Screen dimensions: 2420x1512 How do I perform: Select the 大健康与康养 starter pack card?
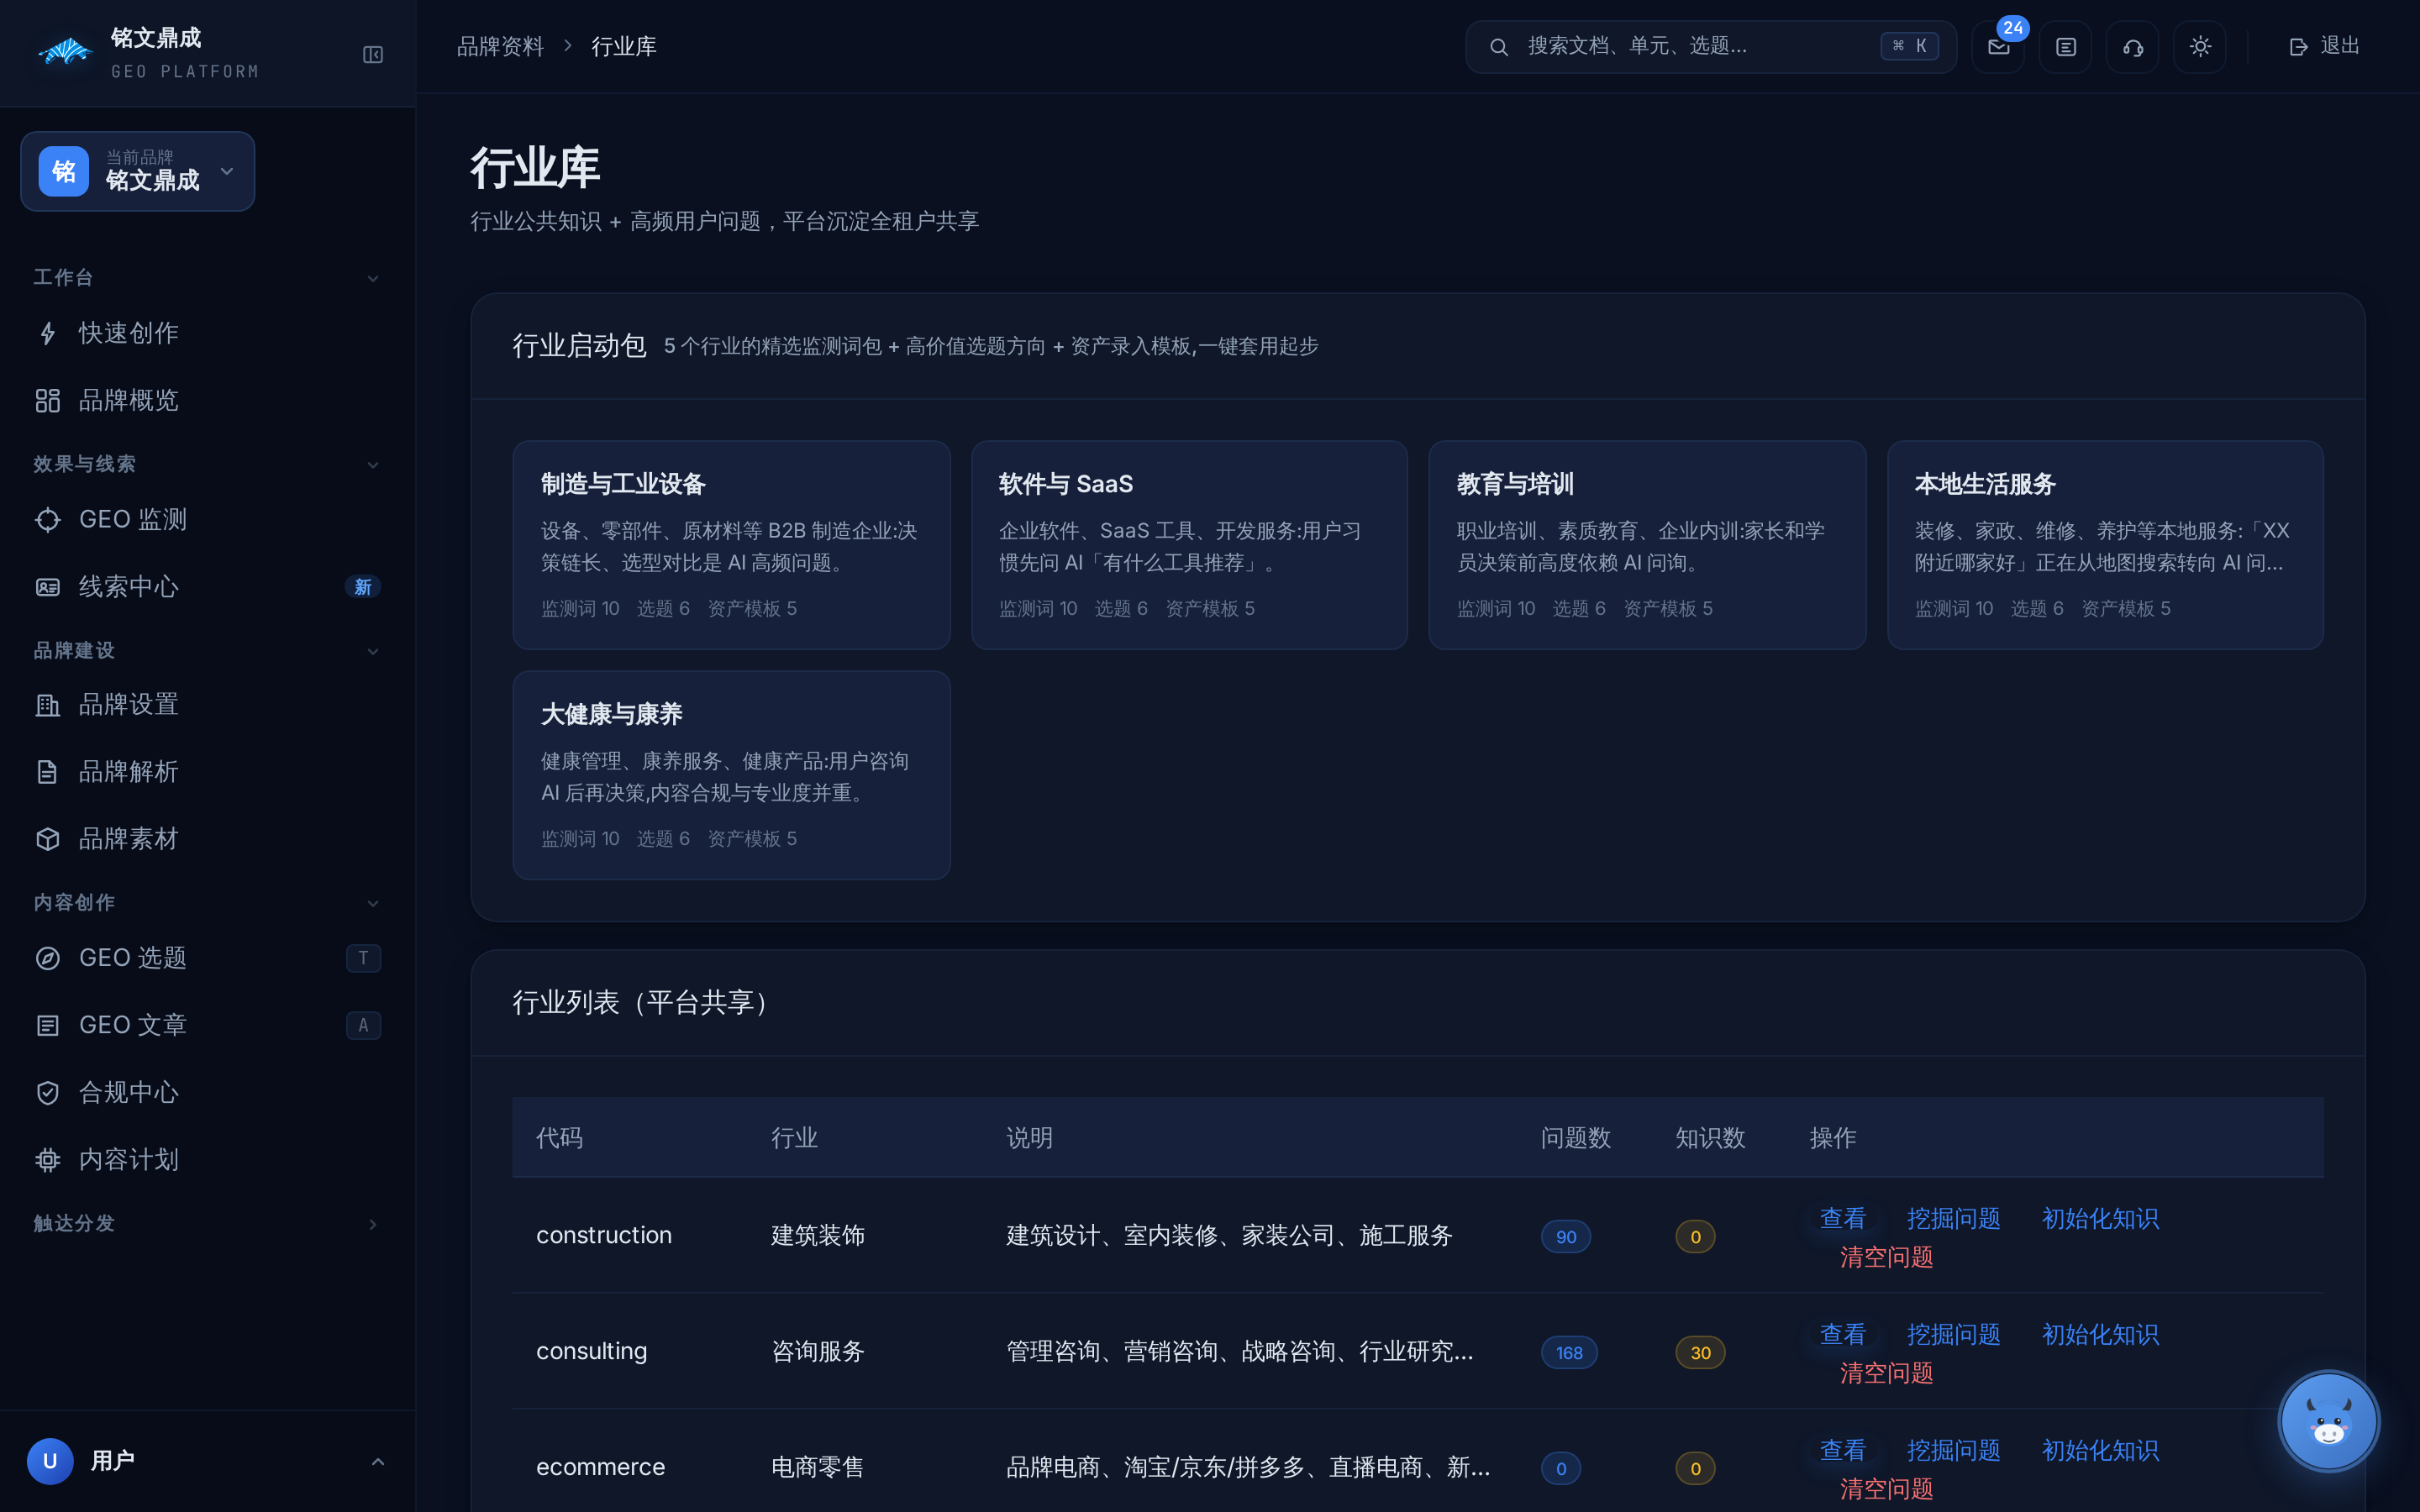731,775
